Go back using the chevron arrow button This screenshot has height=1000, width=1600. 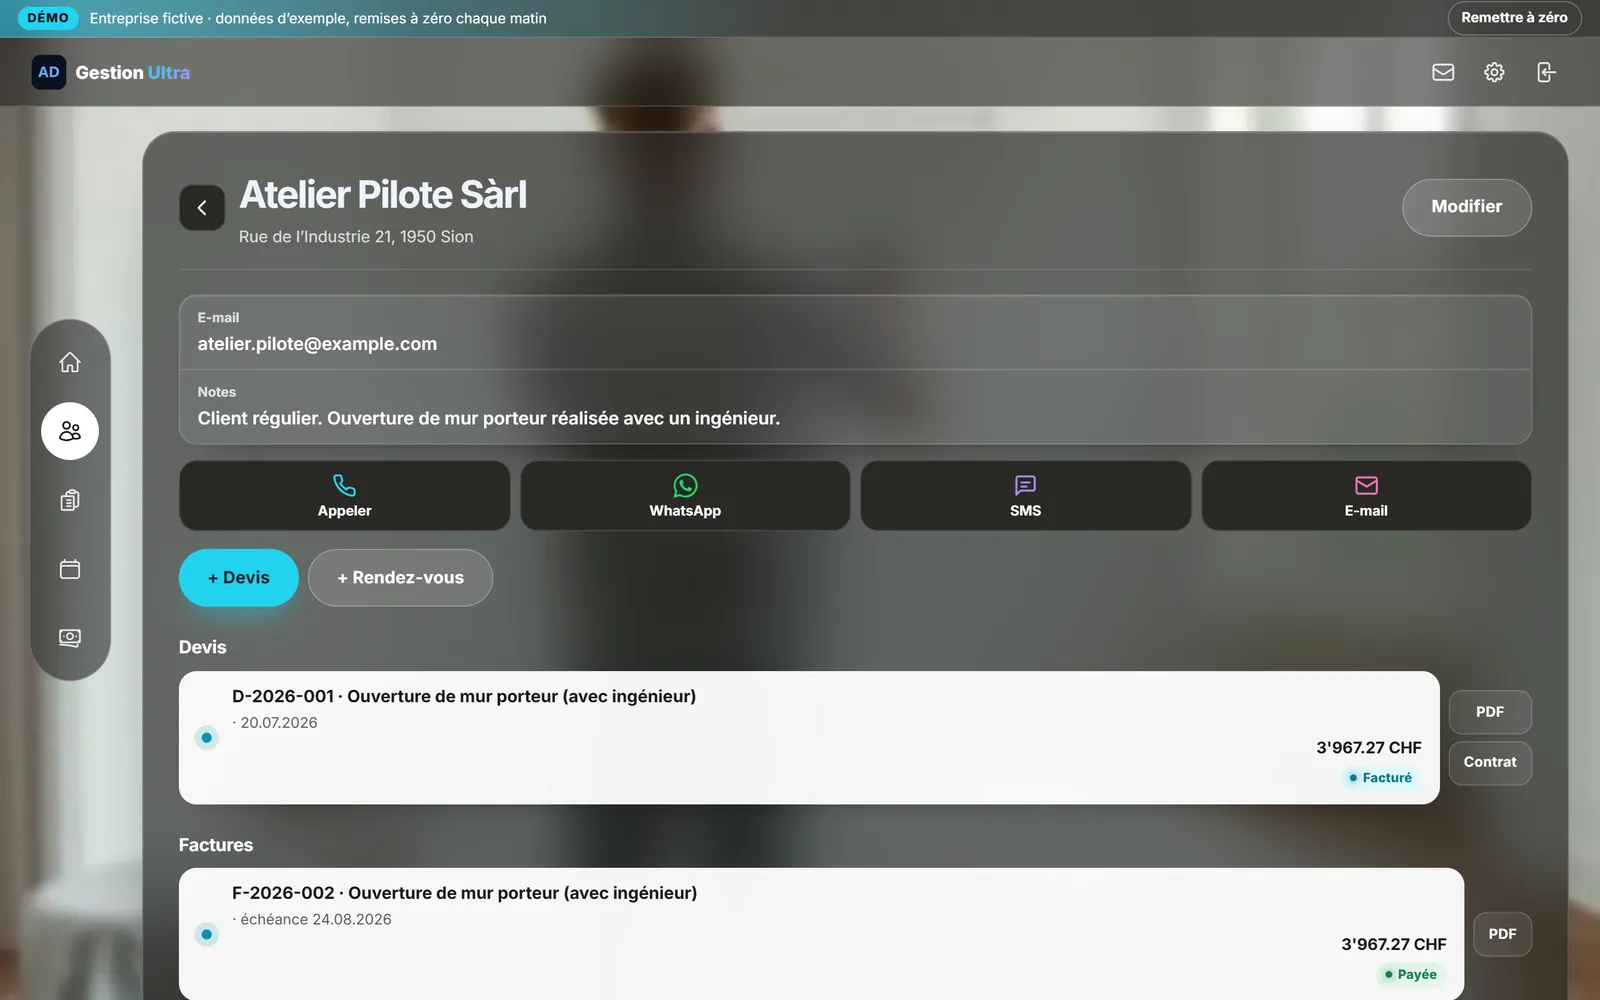tap(202, 208)
